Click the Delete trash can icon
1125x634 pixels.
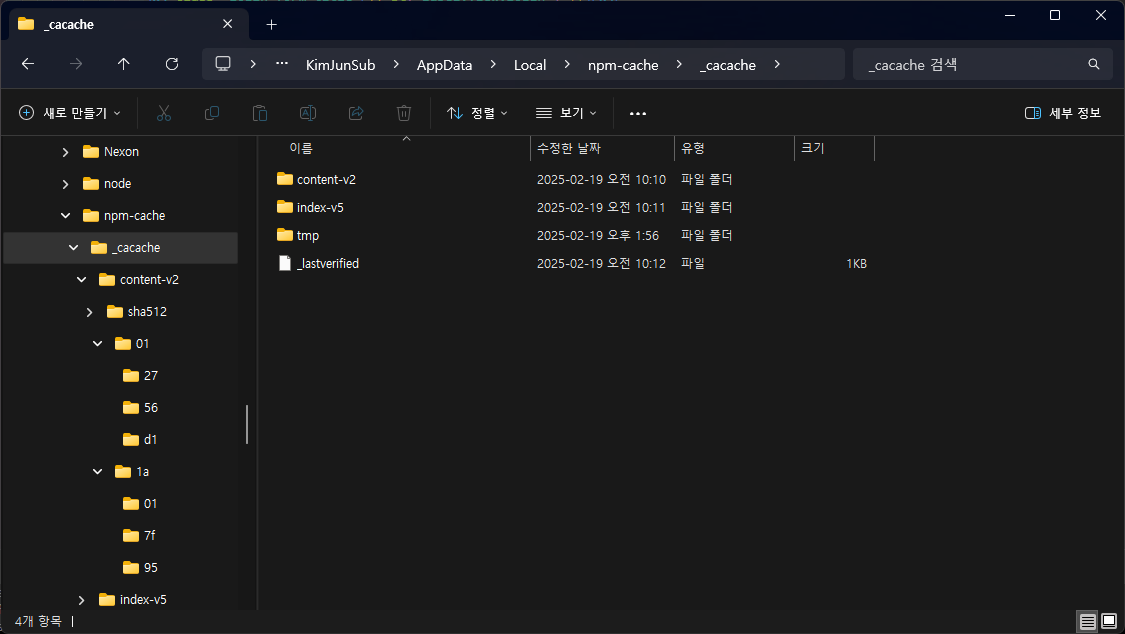[x=404, y=113]
